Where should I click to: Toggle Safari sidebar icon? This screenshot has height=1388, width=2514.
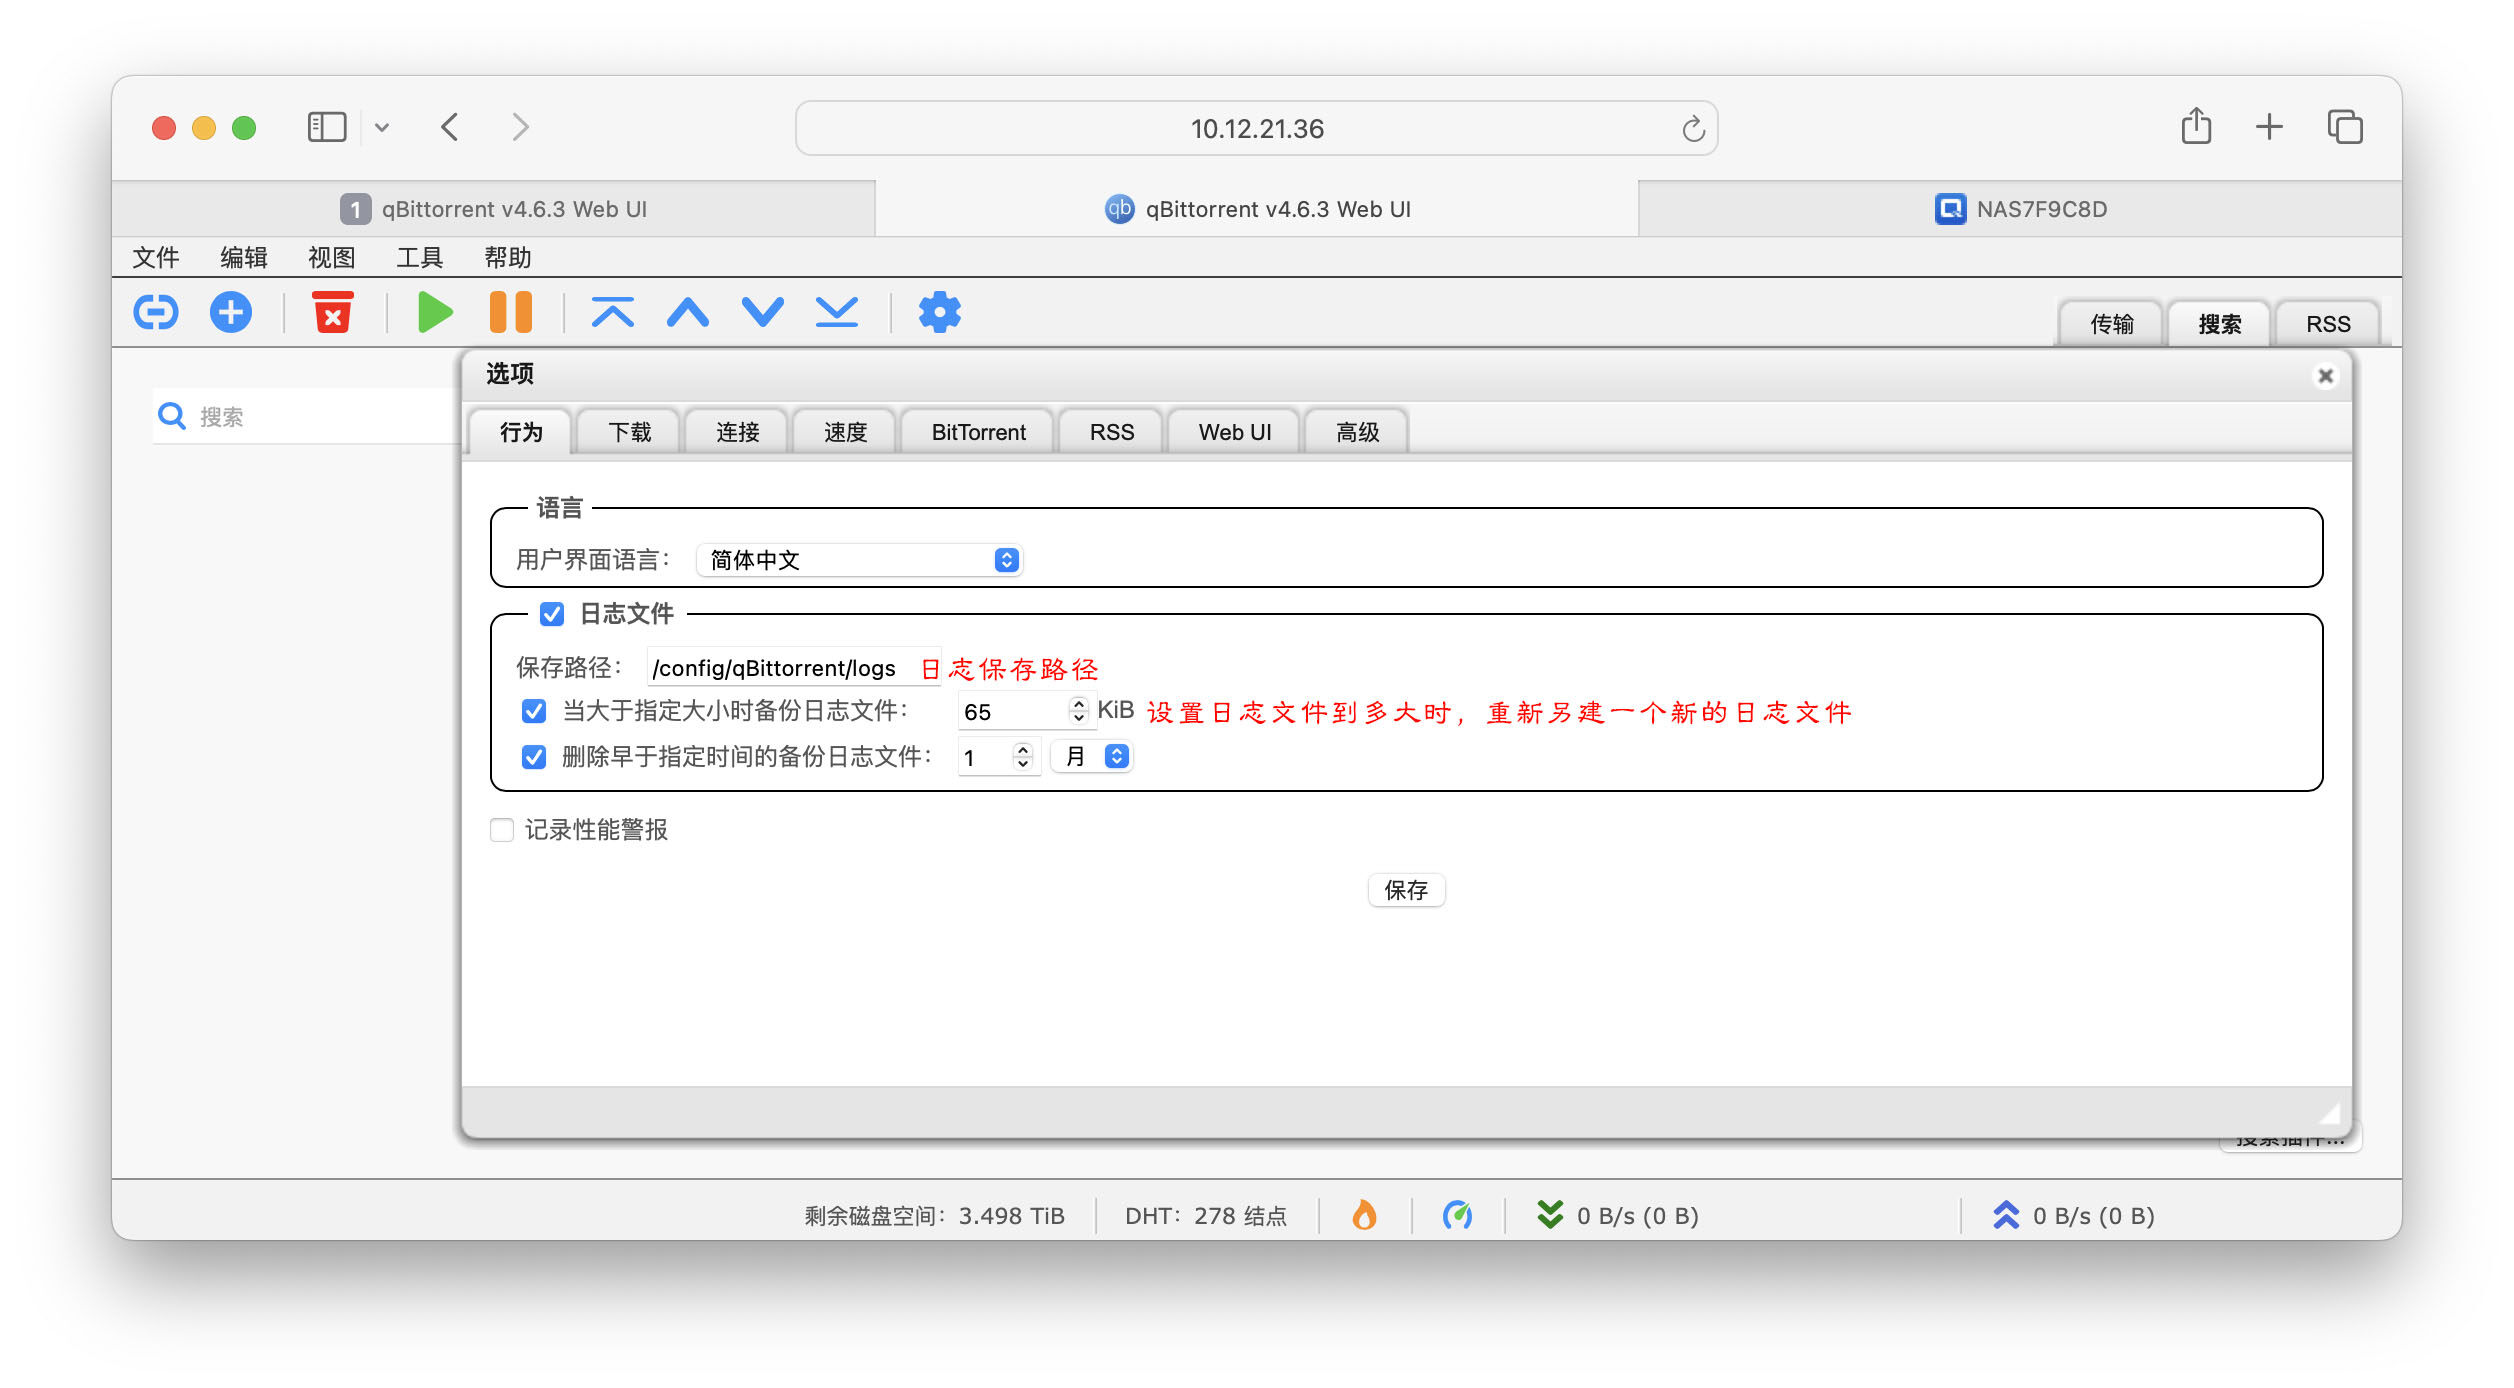327,127
